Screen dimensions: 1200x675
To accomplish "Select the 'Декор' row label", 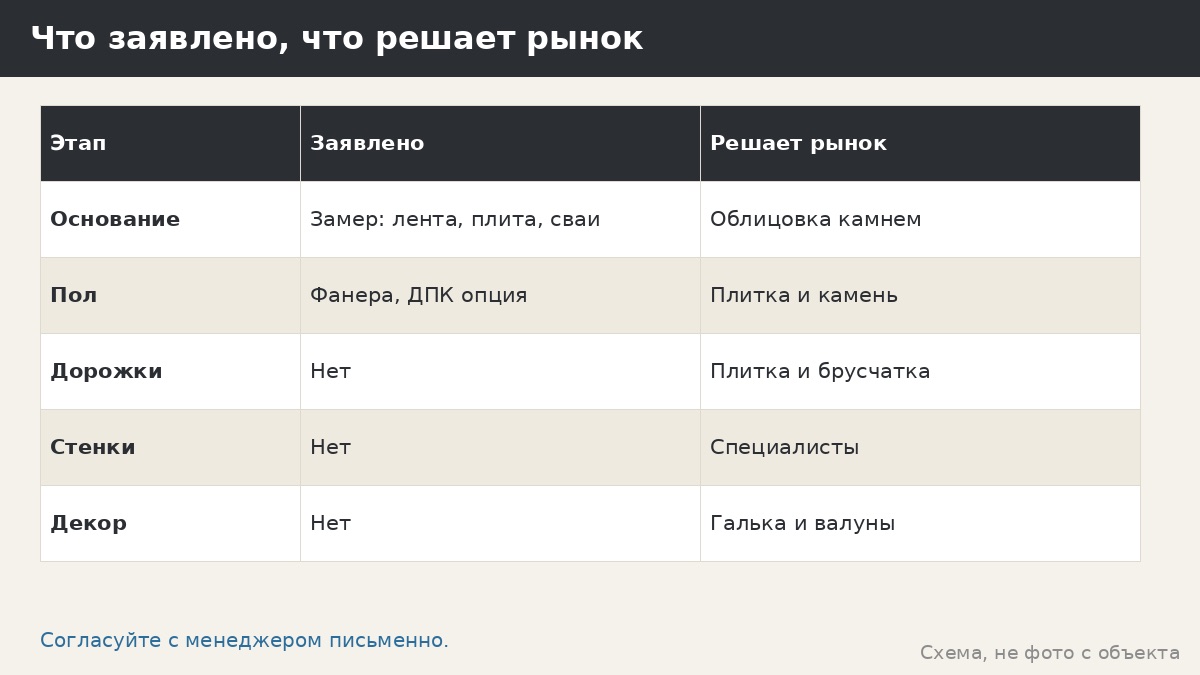I will pyautogui.click(x=170, y=523).
